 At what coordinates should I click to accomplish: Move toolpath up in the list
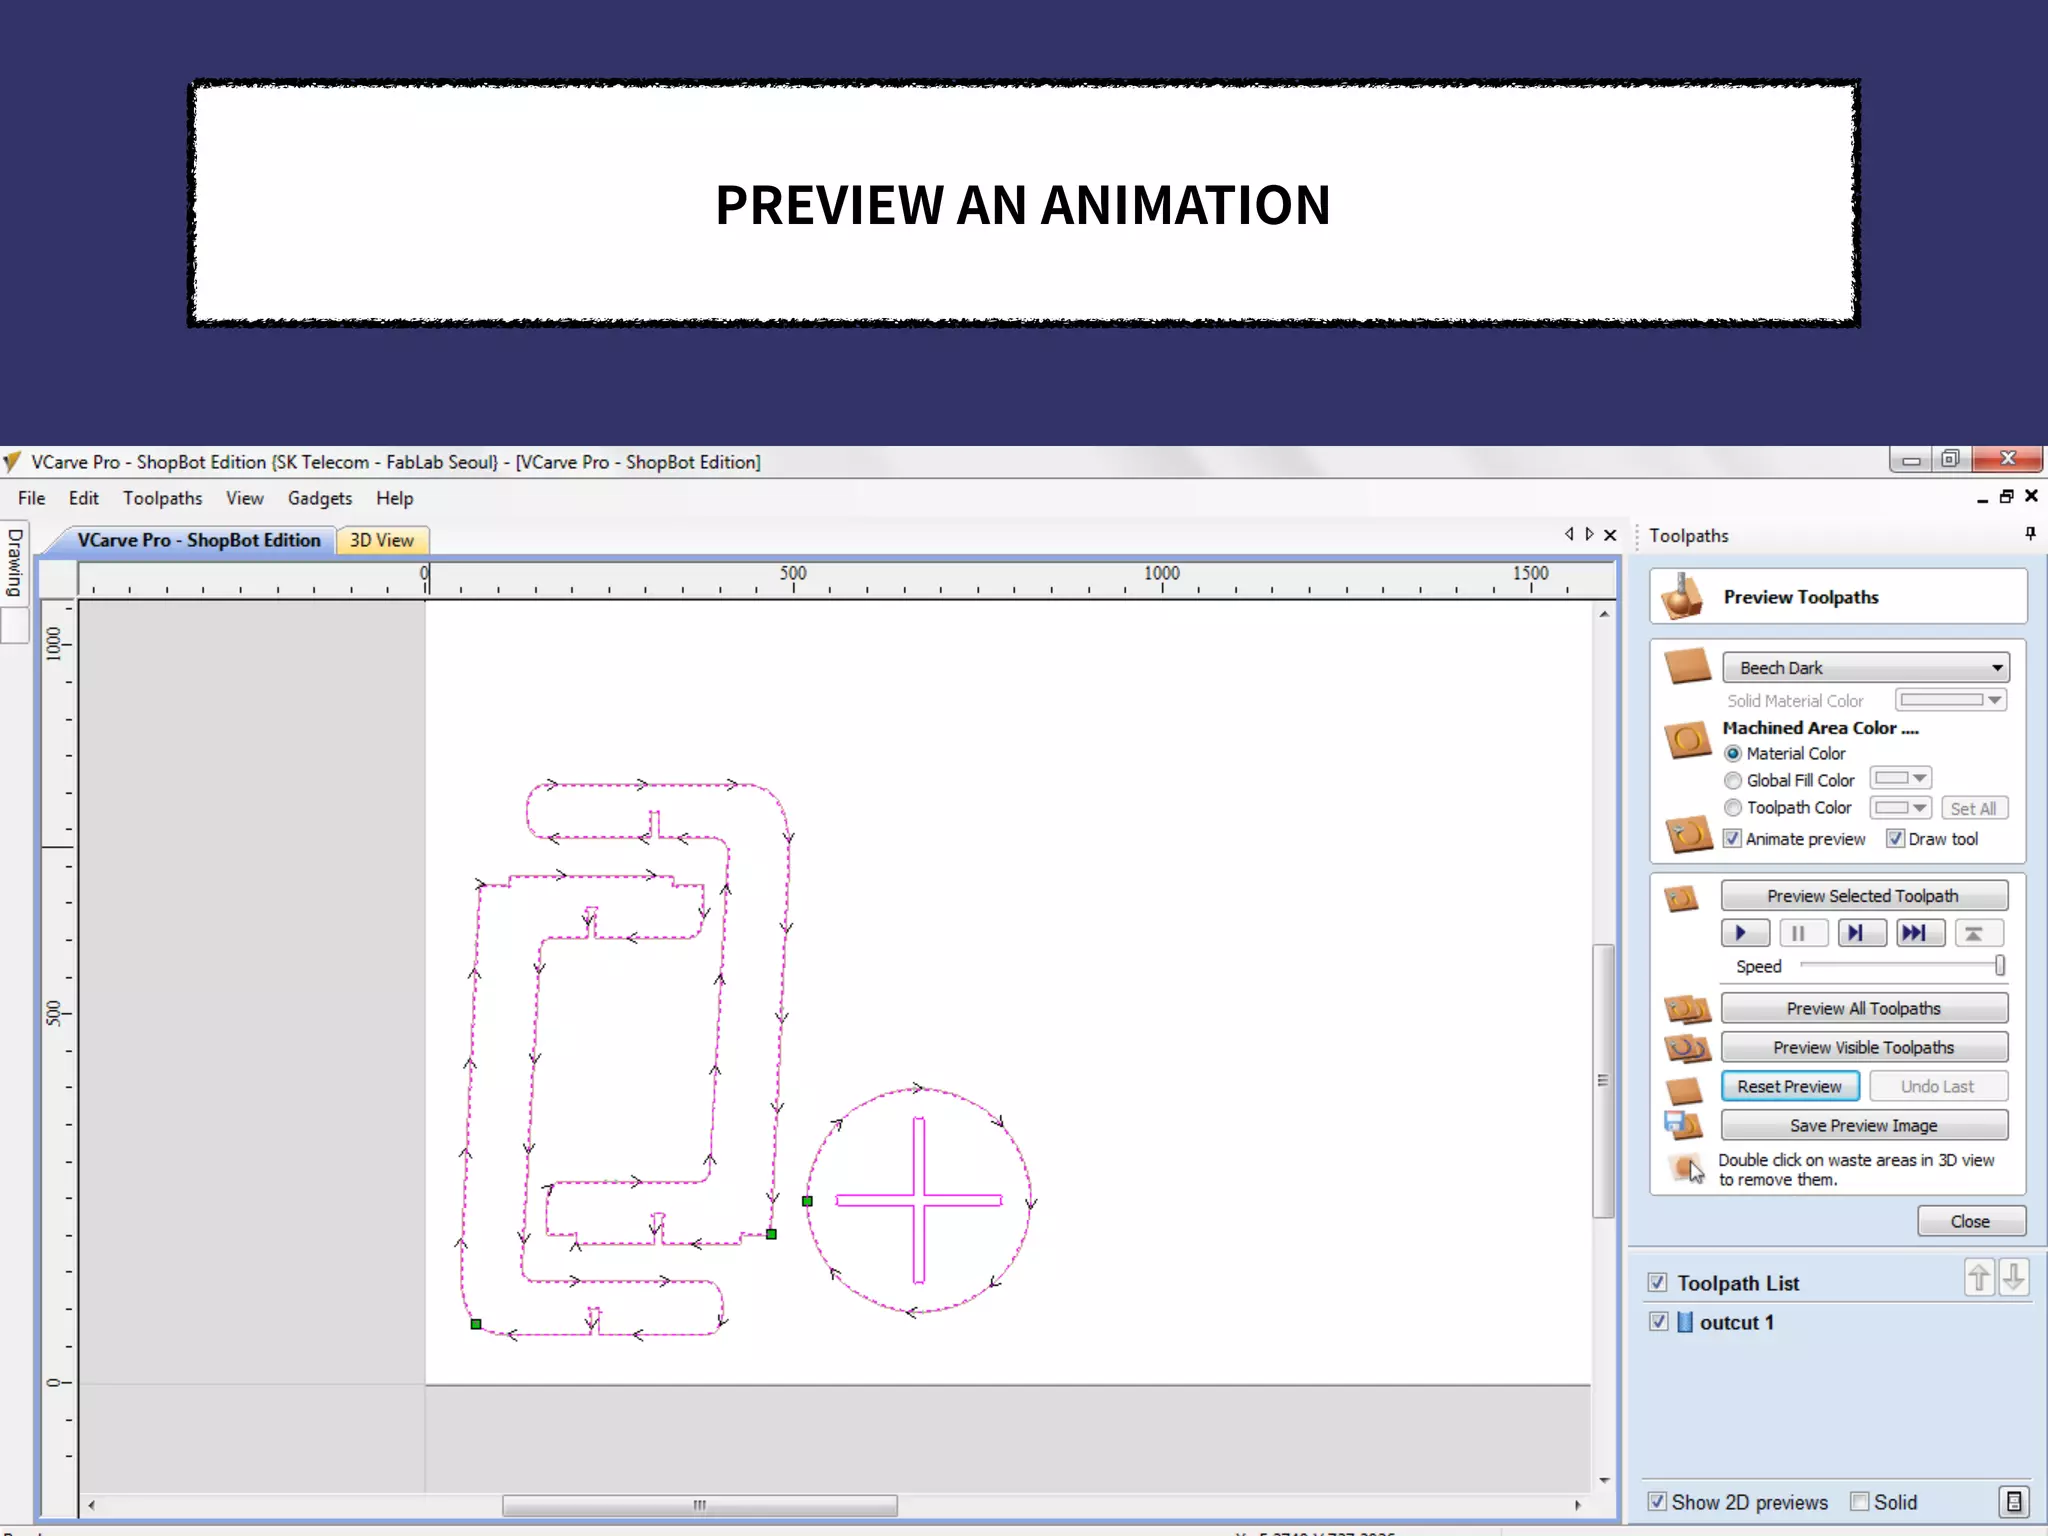coord(1979,1278)
